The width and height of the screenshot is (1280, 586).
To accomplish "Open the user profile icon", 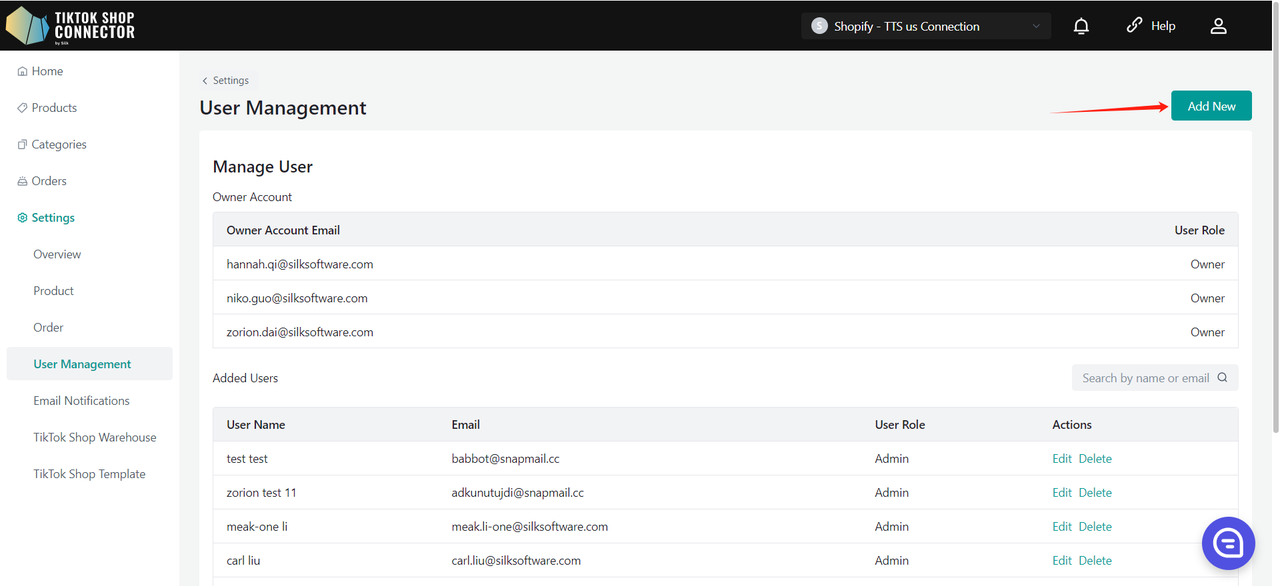I will click(1218, 26).
